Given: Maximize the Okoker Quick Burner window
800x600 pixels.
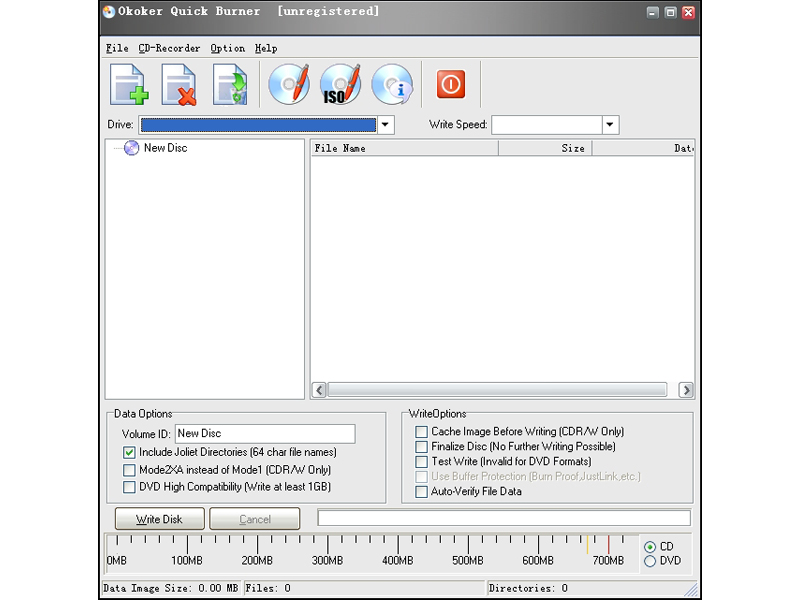Looking at the screenshot, I should click(670, 13).
